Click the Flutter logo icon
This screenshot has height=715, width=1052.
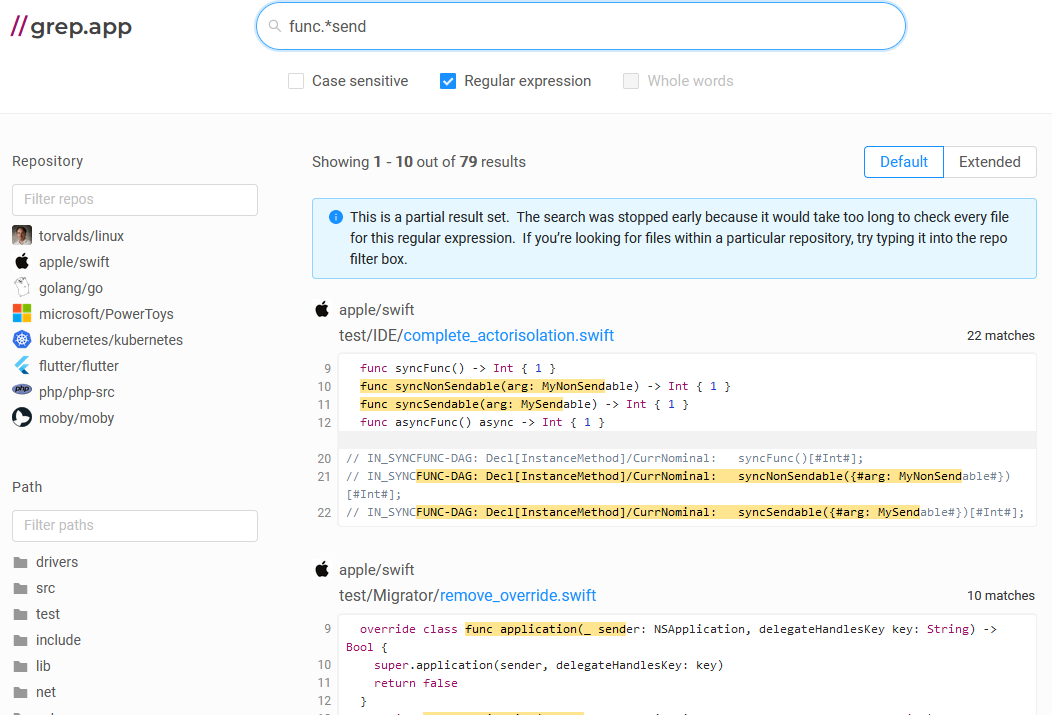(x=22, y=366)
